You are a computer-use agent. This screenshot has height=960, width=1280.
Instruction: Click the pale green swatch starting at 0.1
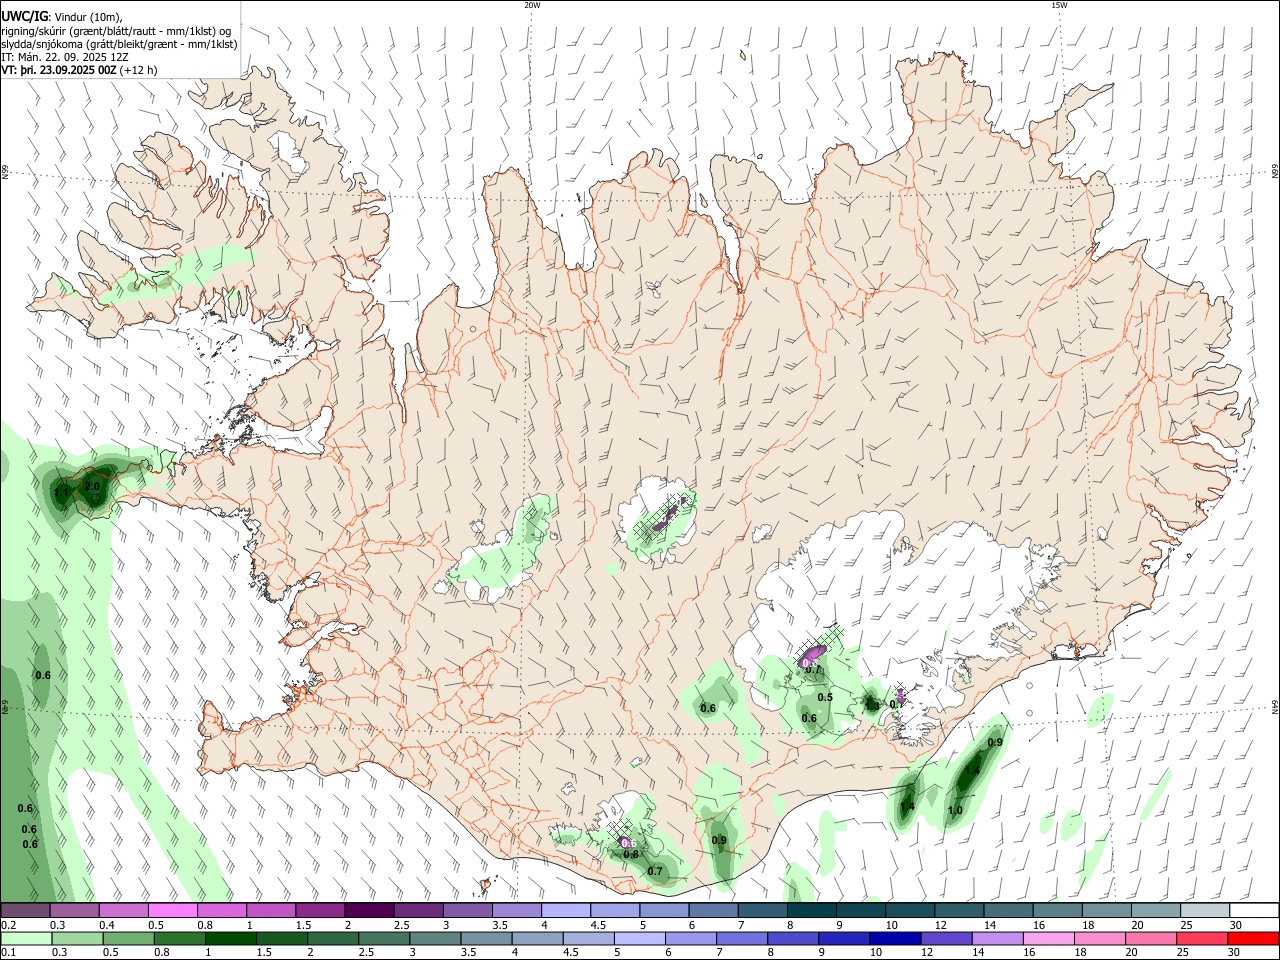click(x=26, y=938)
